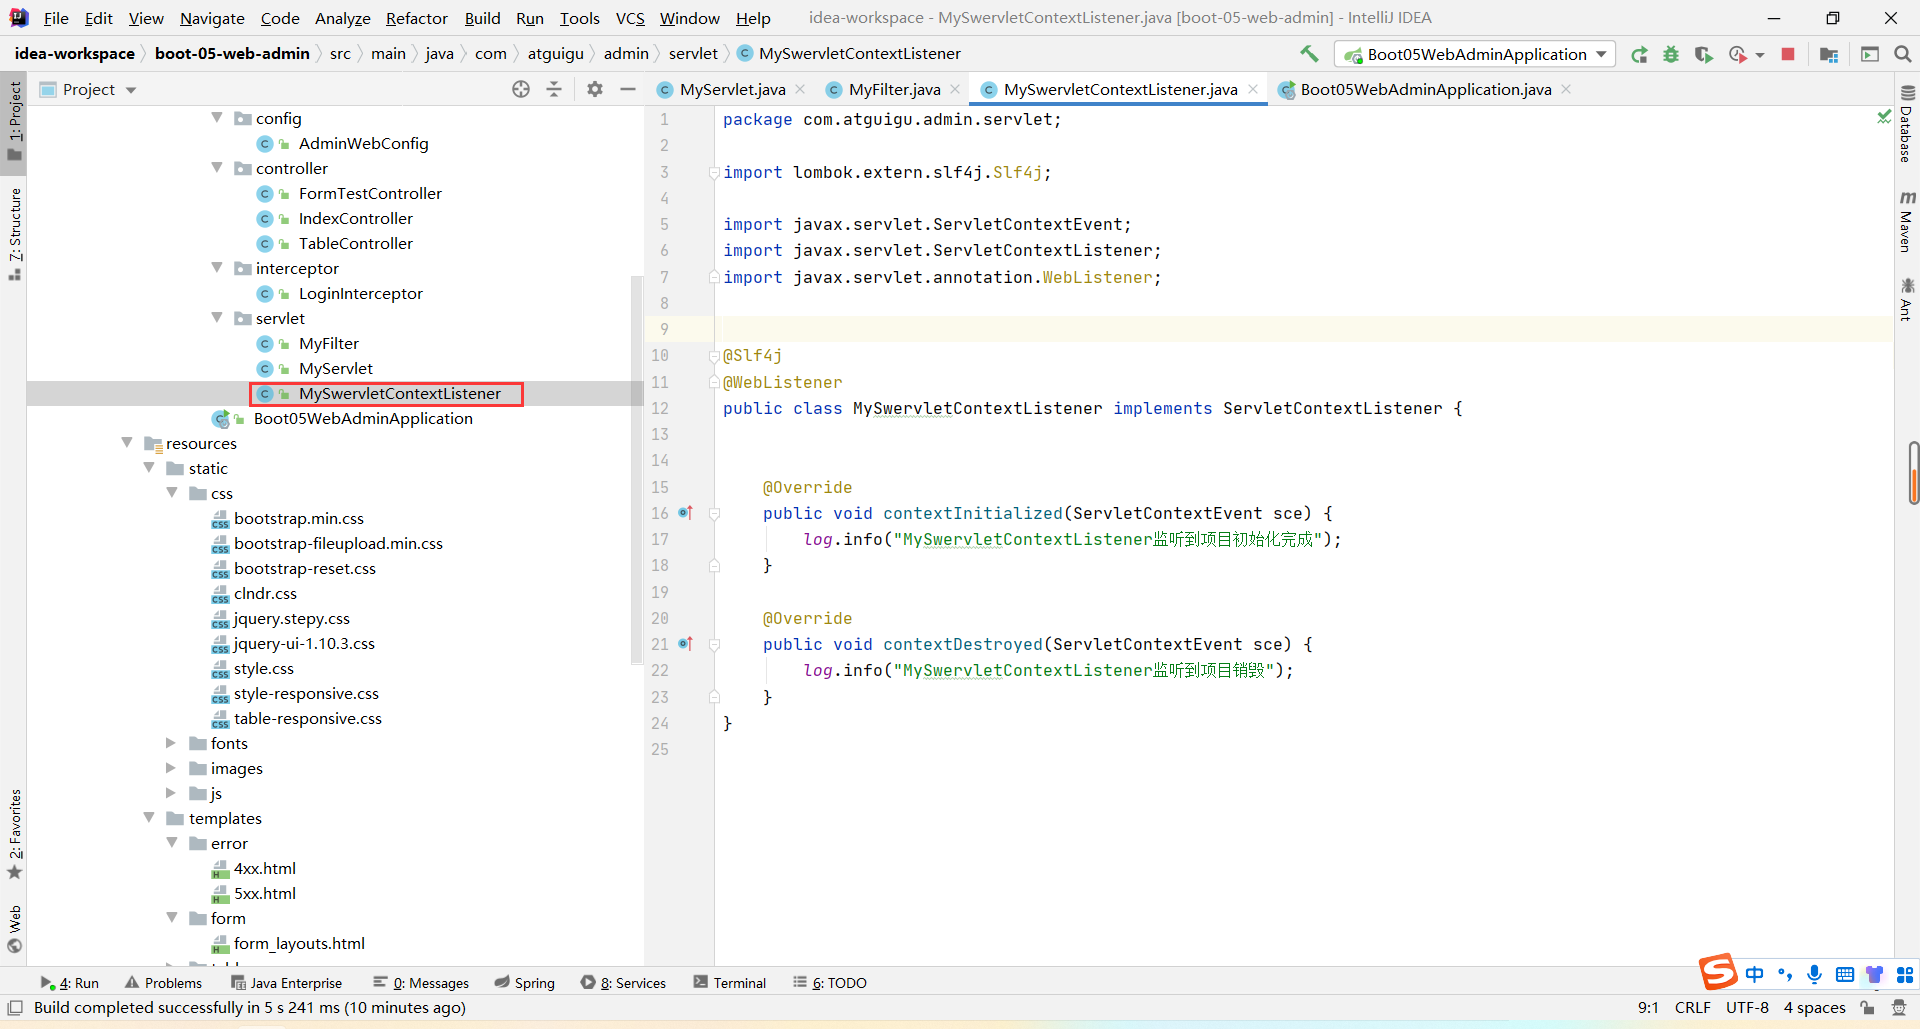1920x1029 pixels.
Task: Stop the running application with the red square
Action: coord(1788,54)
